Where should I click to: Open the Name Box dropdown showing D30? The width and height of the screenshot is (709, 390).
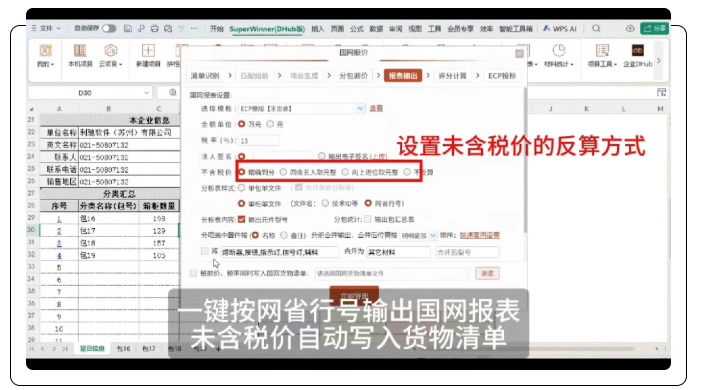click(146, 93)
